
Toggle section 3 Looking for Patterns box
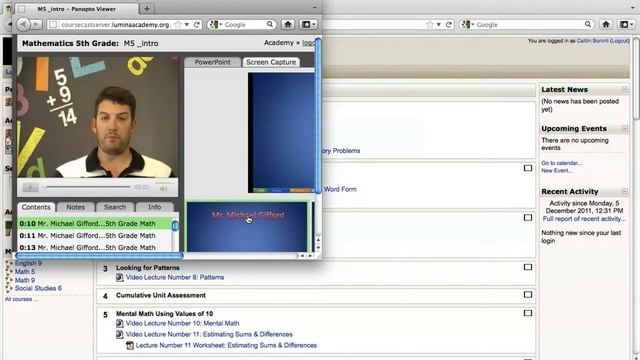pos(528,267)
